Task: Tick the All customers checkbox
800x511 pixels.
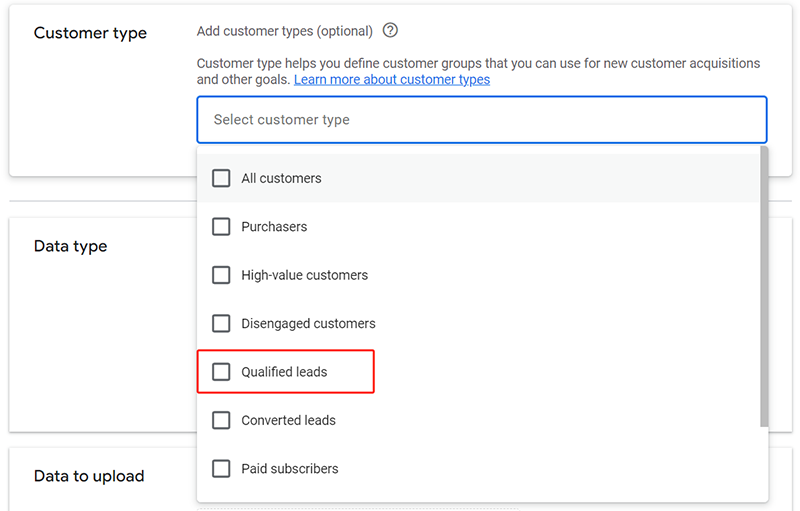Action: (221, 179)
